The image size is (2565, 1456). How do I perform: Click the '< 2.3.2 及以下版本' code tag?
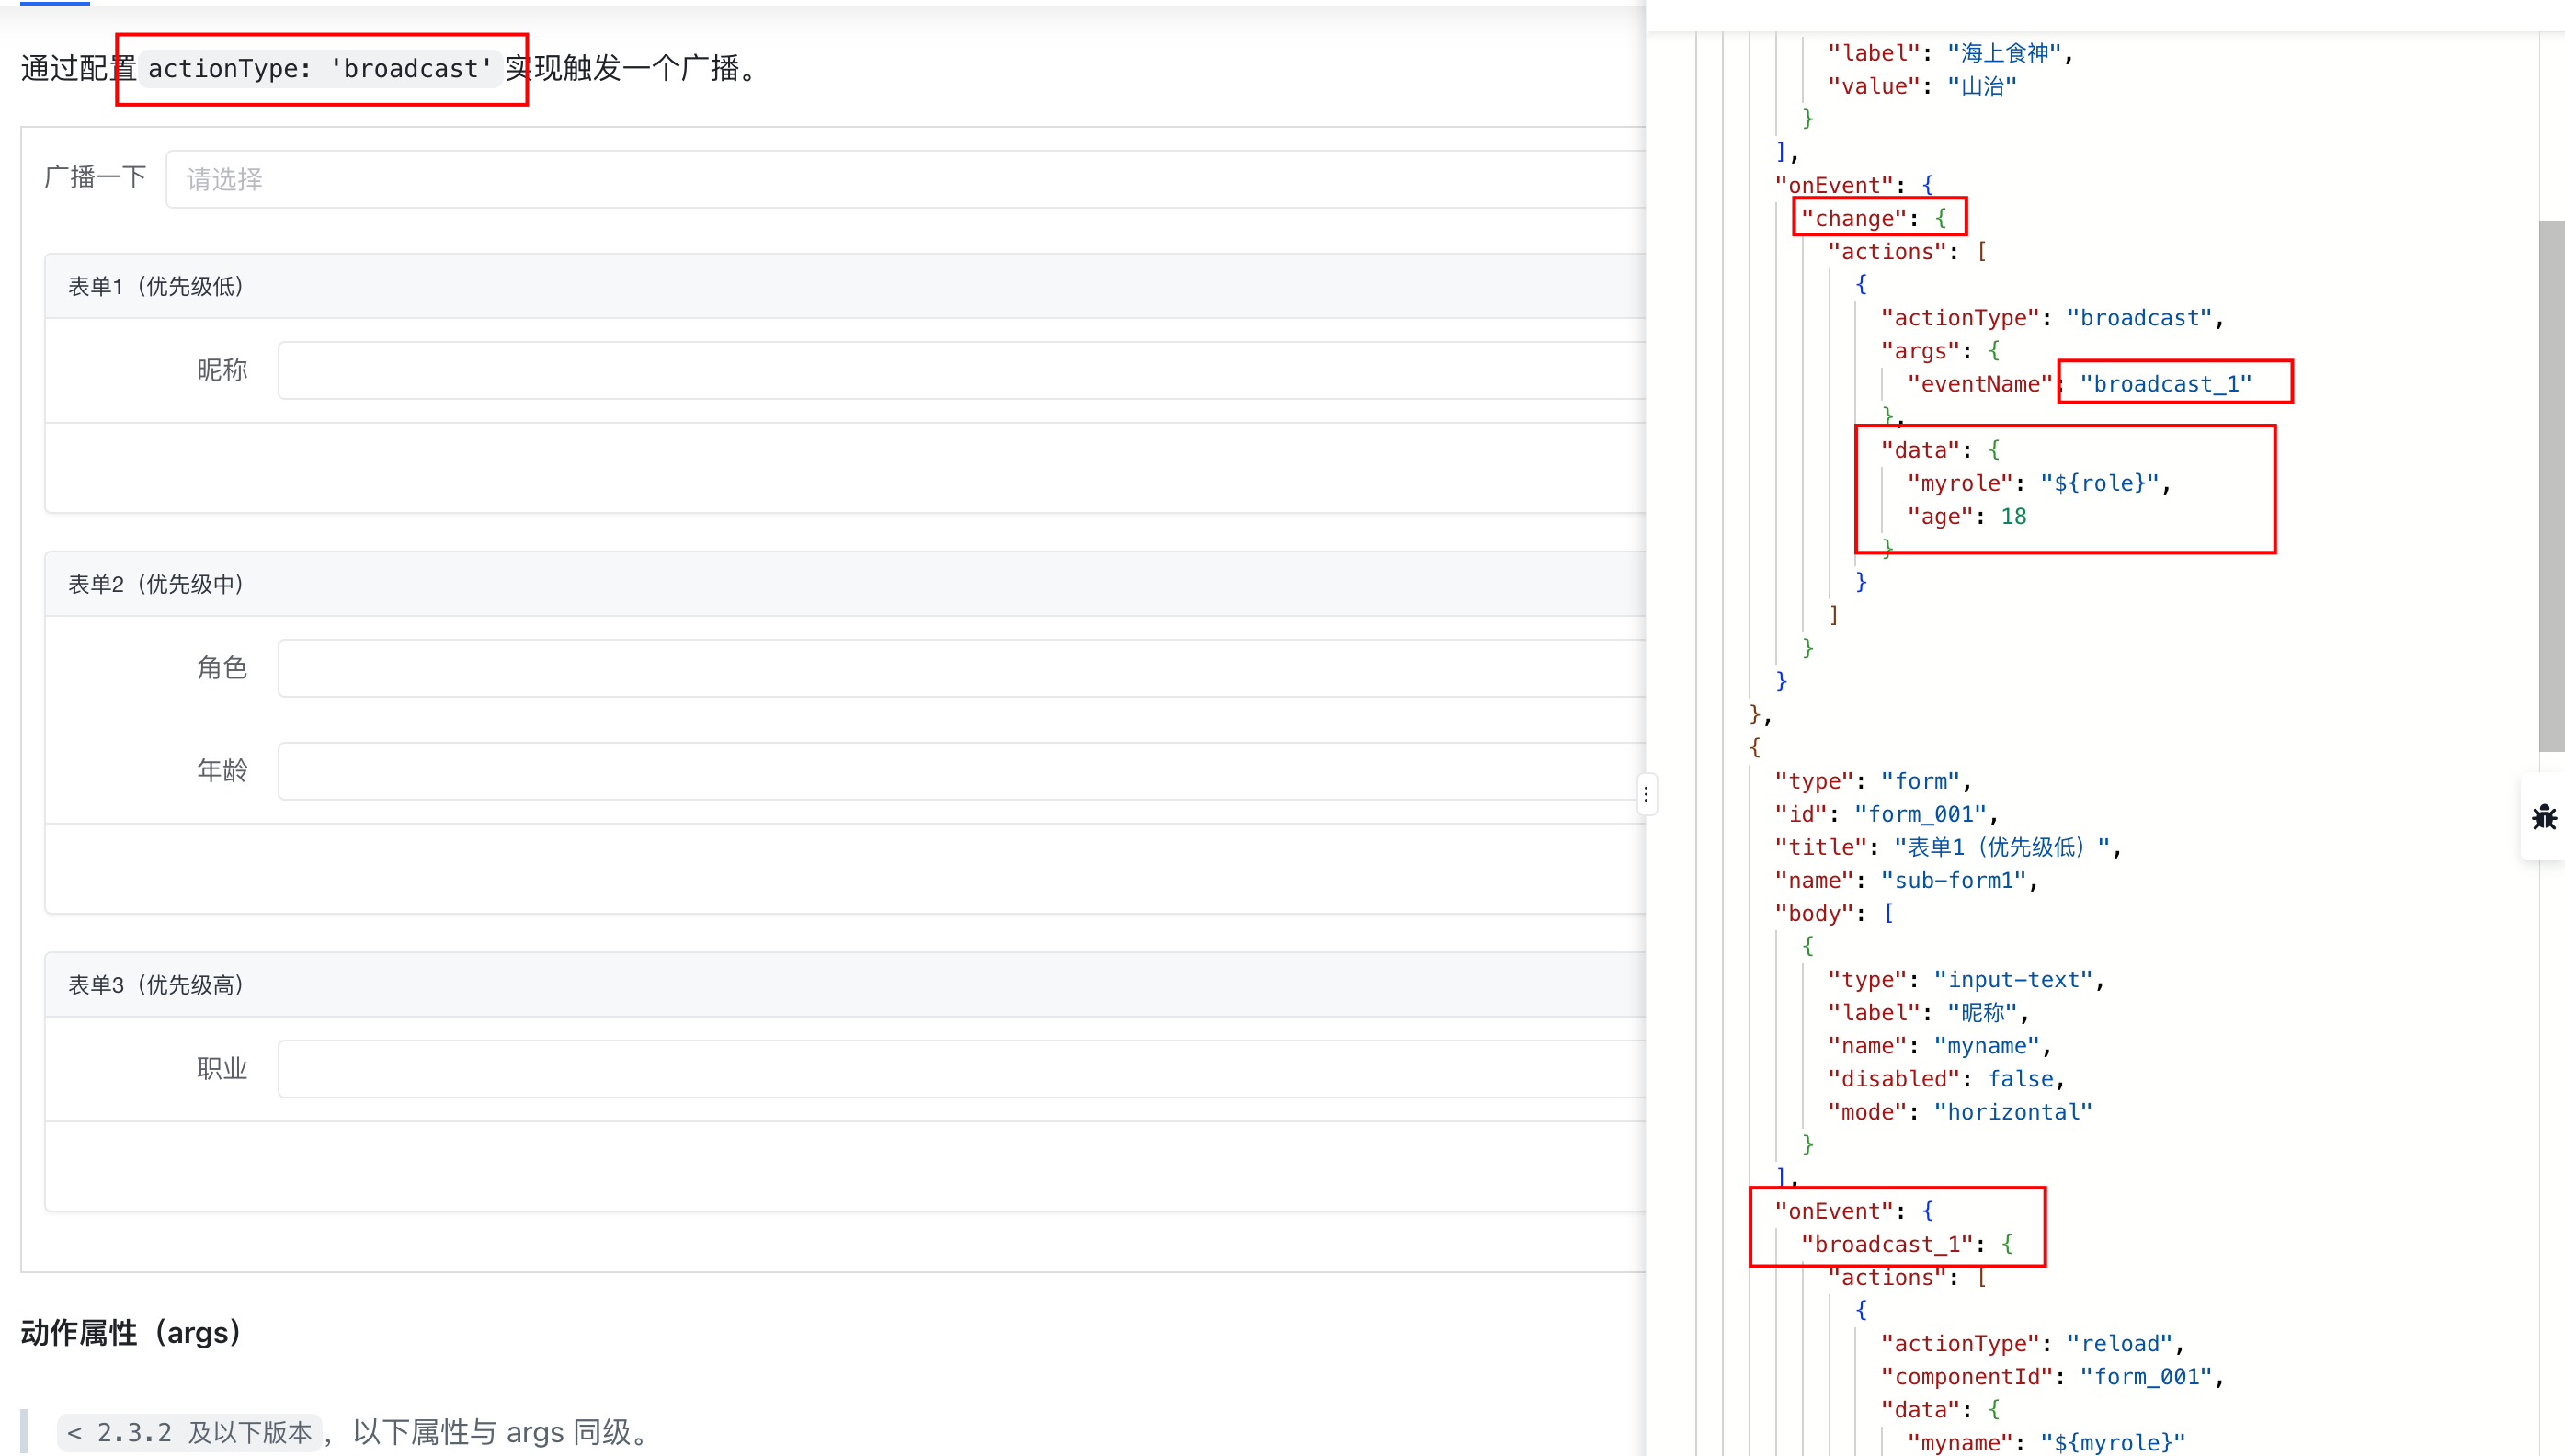tap(189, 1432)
